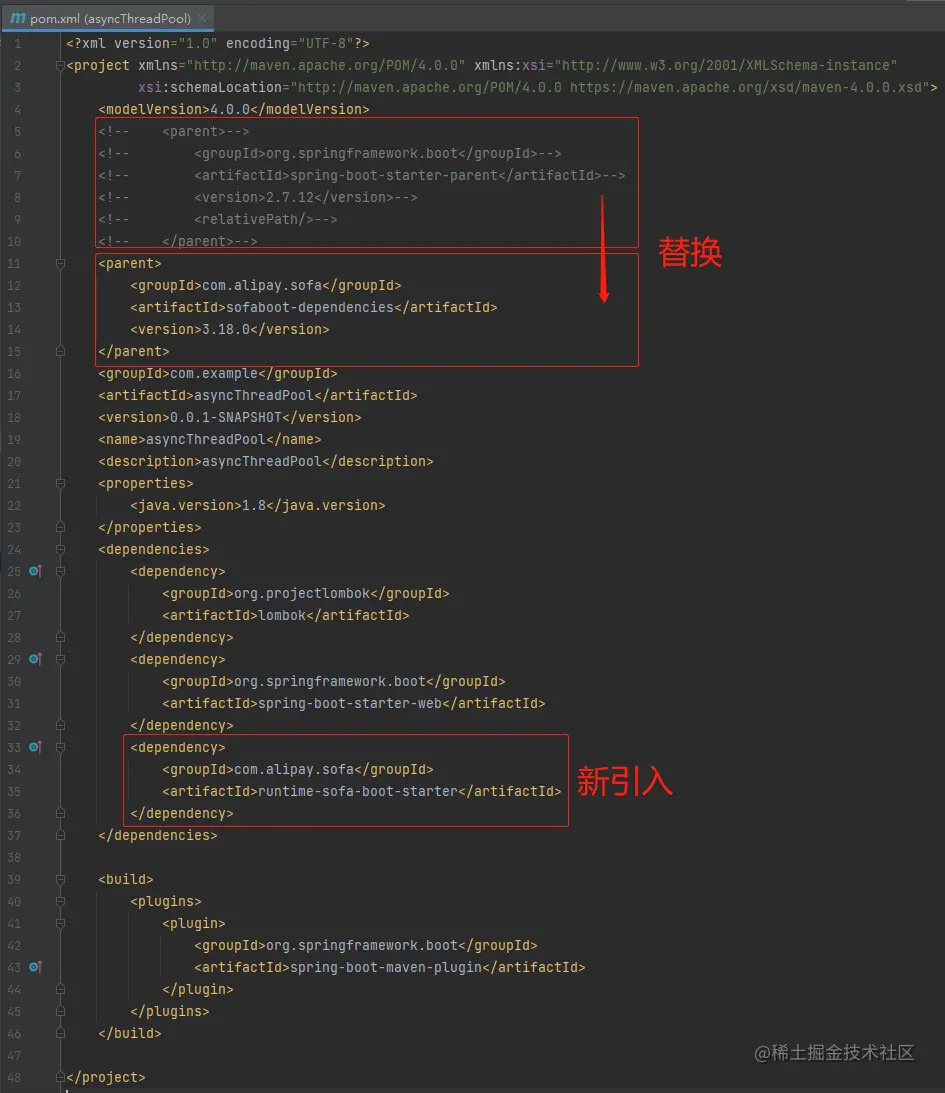Screen dimensions: 945x1093
Task: Click groupId 'com.alipay.sofa' in parent block
Action: click(x=262, y=285)
